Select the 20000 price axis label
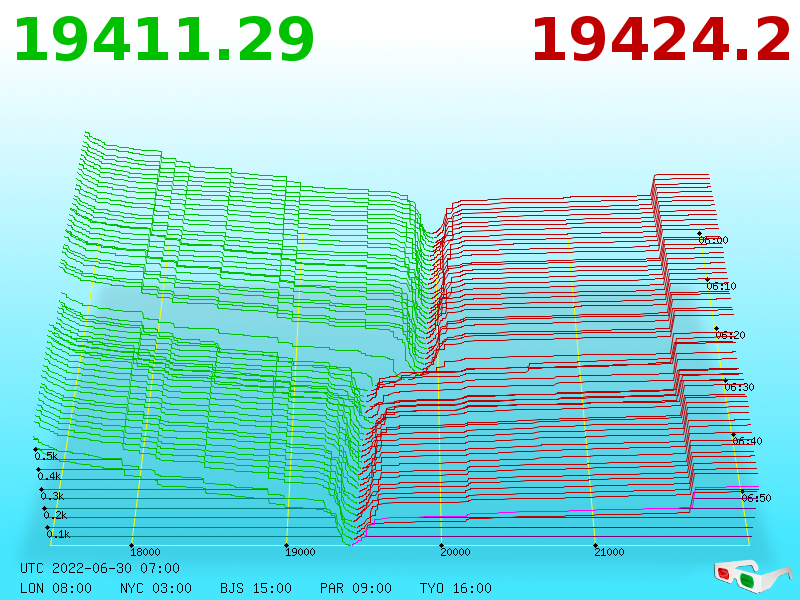The image size is (800, 600). pyautogui.click(x=455, y=552)
